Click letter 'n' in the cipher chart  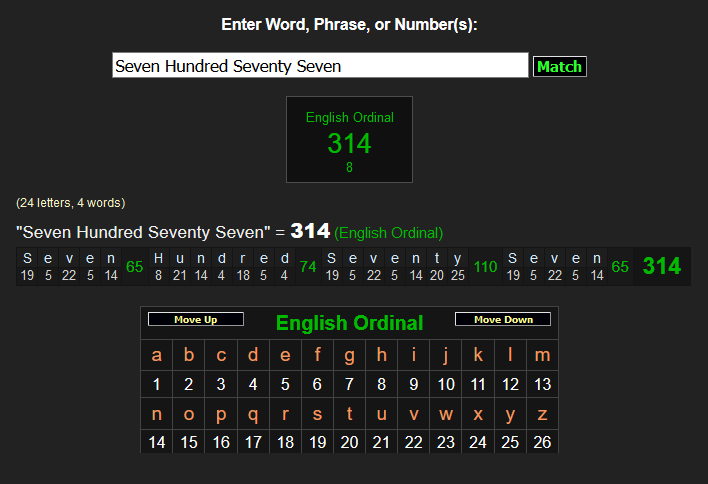(156, 414)
